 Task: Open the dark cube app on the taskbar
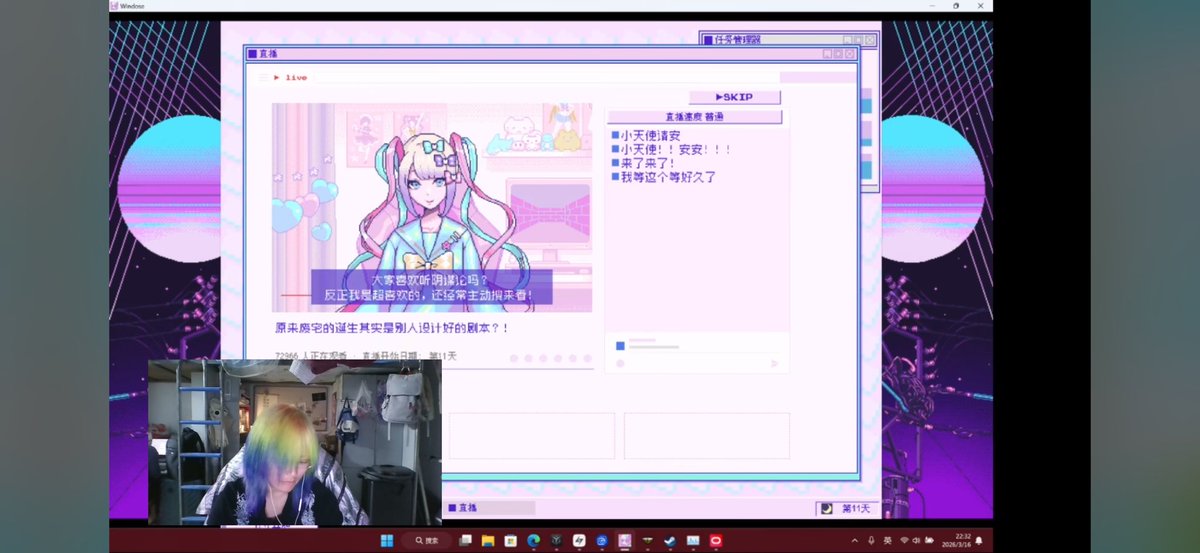[x=556, y=540]
